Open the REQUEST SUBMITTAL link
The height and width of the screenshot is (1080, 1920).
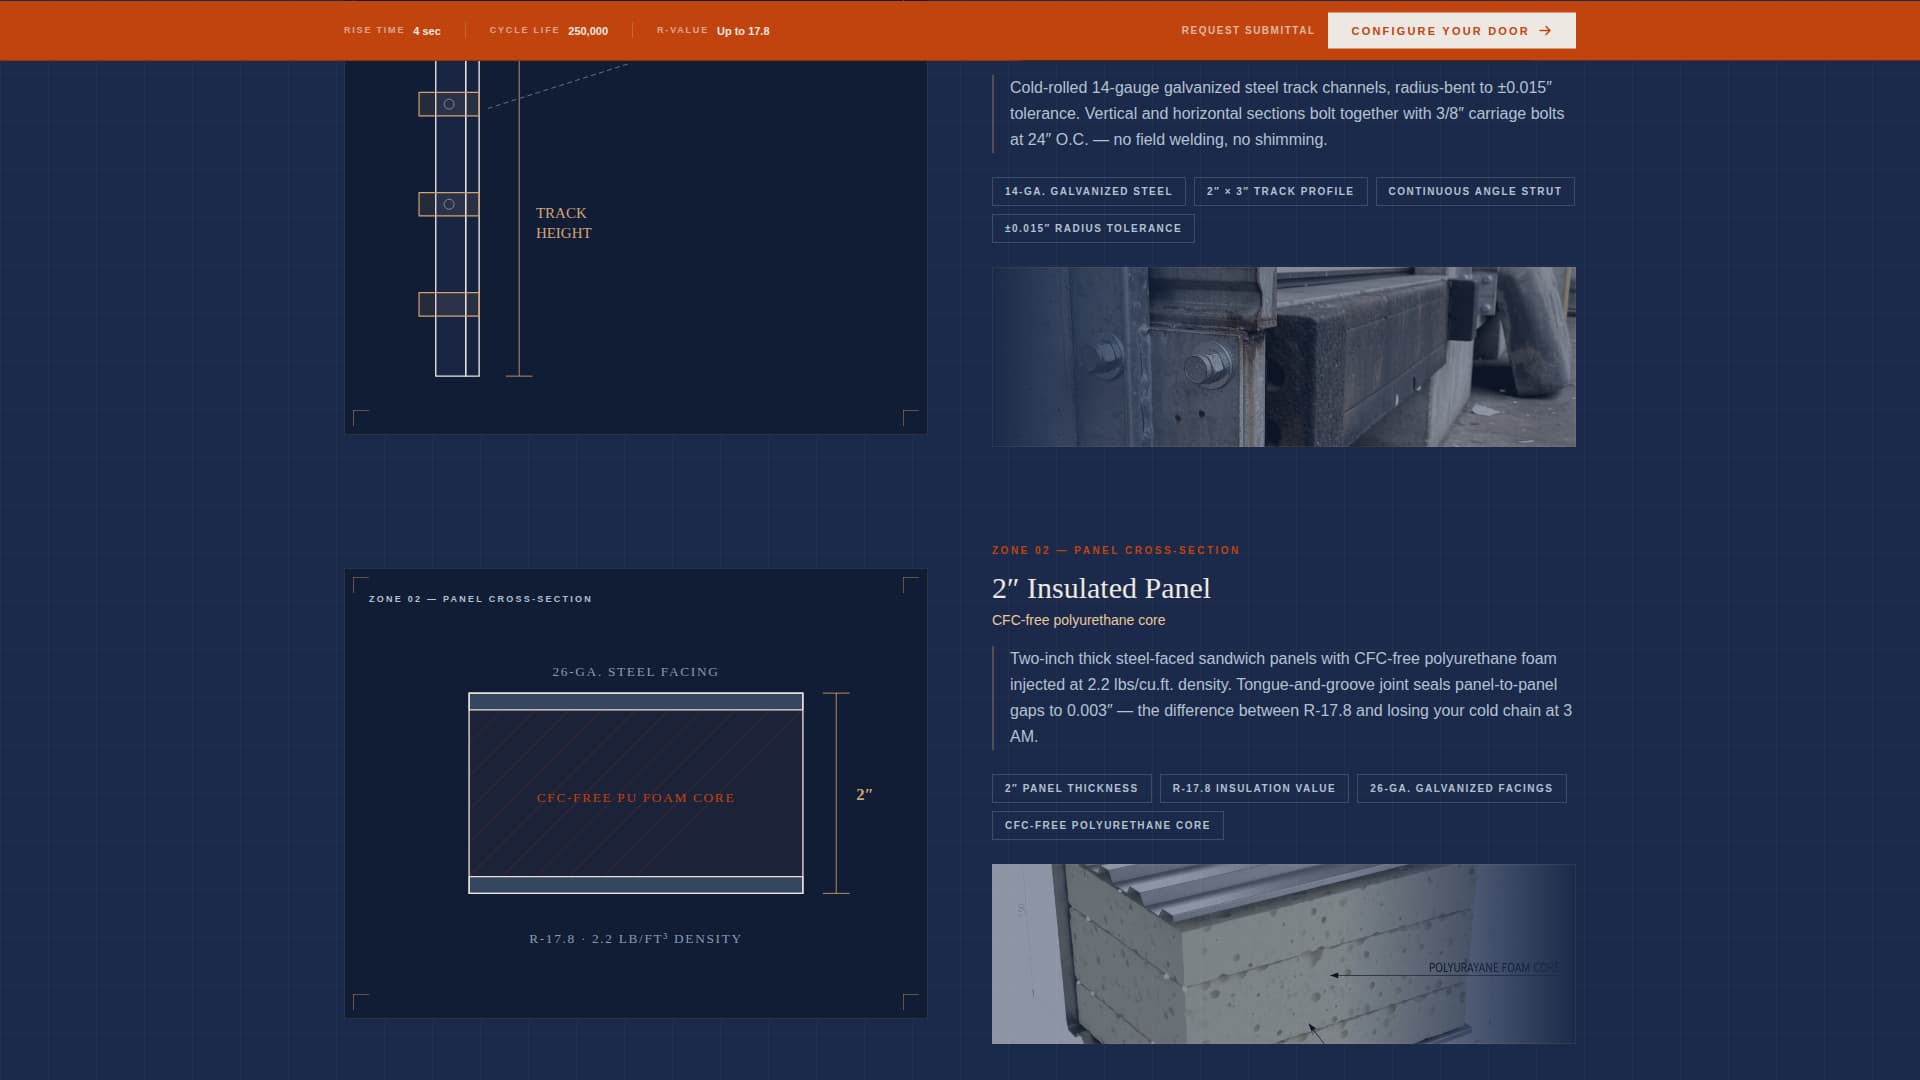pyautogui.click(x=1247, y=30)
